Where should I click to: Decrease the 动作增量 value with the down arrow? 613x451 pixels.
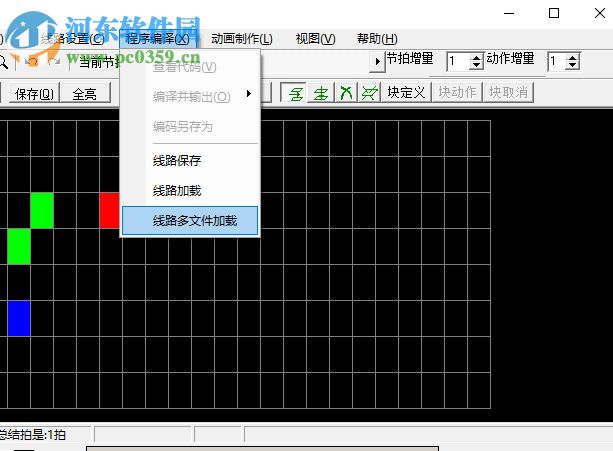pos(572,65)
